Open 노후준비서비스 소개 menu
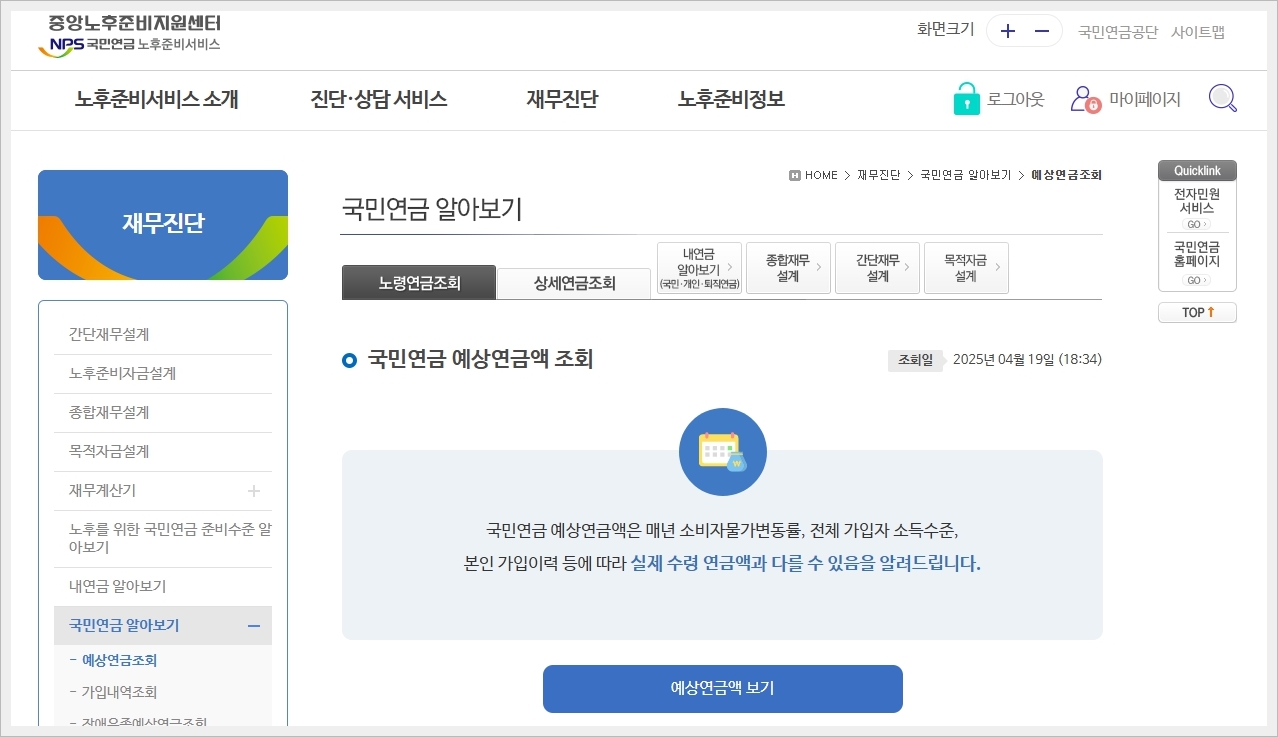This screenshot has width=1278, height=737. pyautogui.click(x=157, y=99)
